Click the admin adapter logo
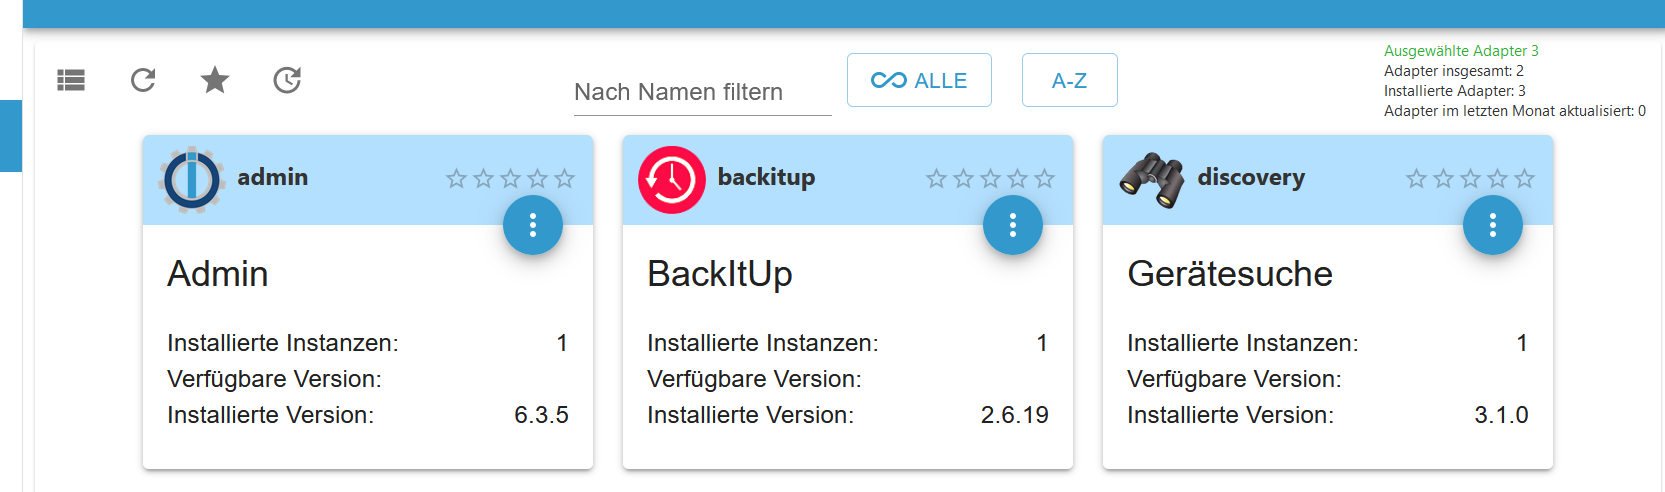 [x=191, y=180]
